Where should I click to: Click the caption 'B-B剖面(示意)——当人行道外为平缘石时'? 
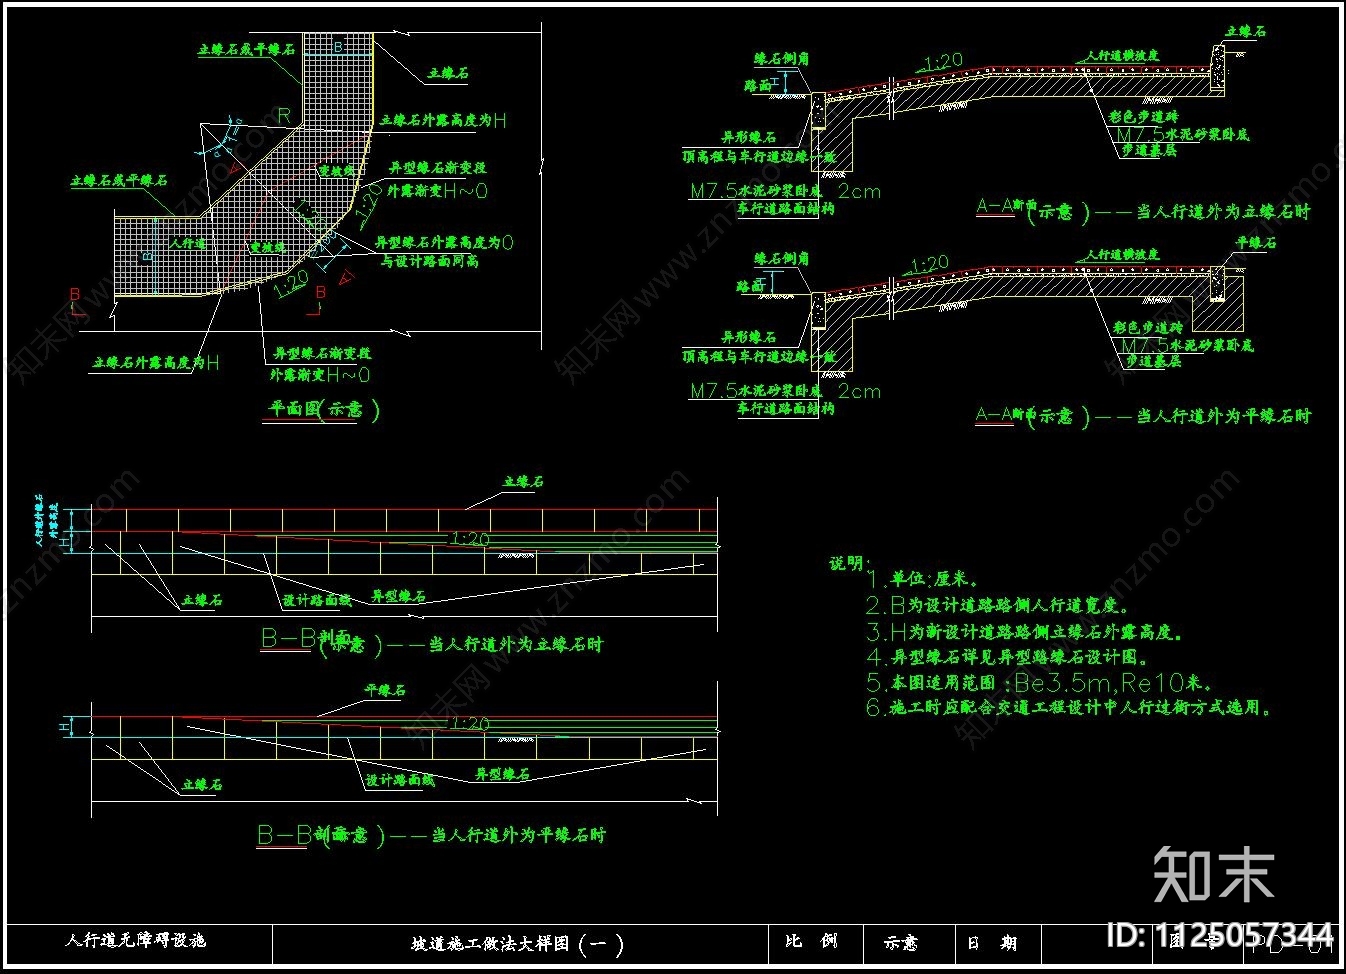(431, 834)
